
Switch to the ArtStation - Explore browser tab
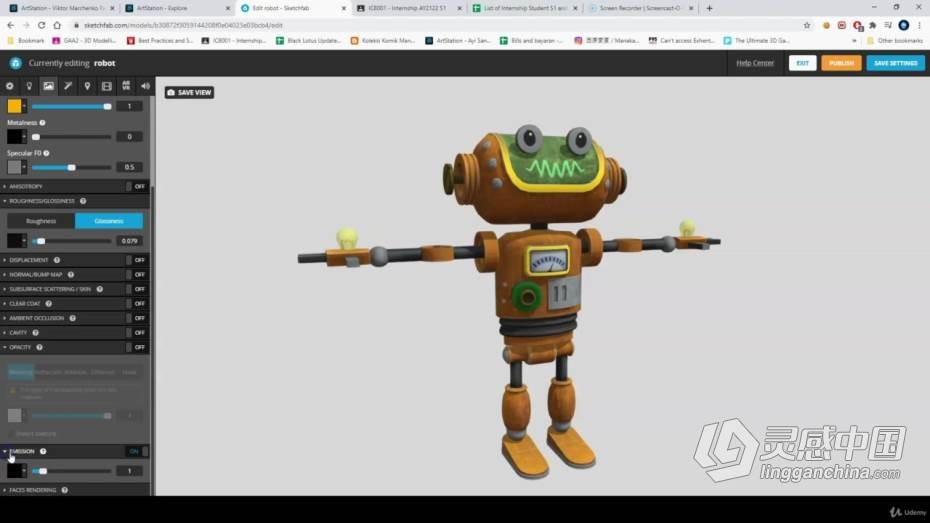point(175,8)
